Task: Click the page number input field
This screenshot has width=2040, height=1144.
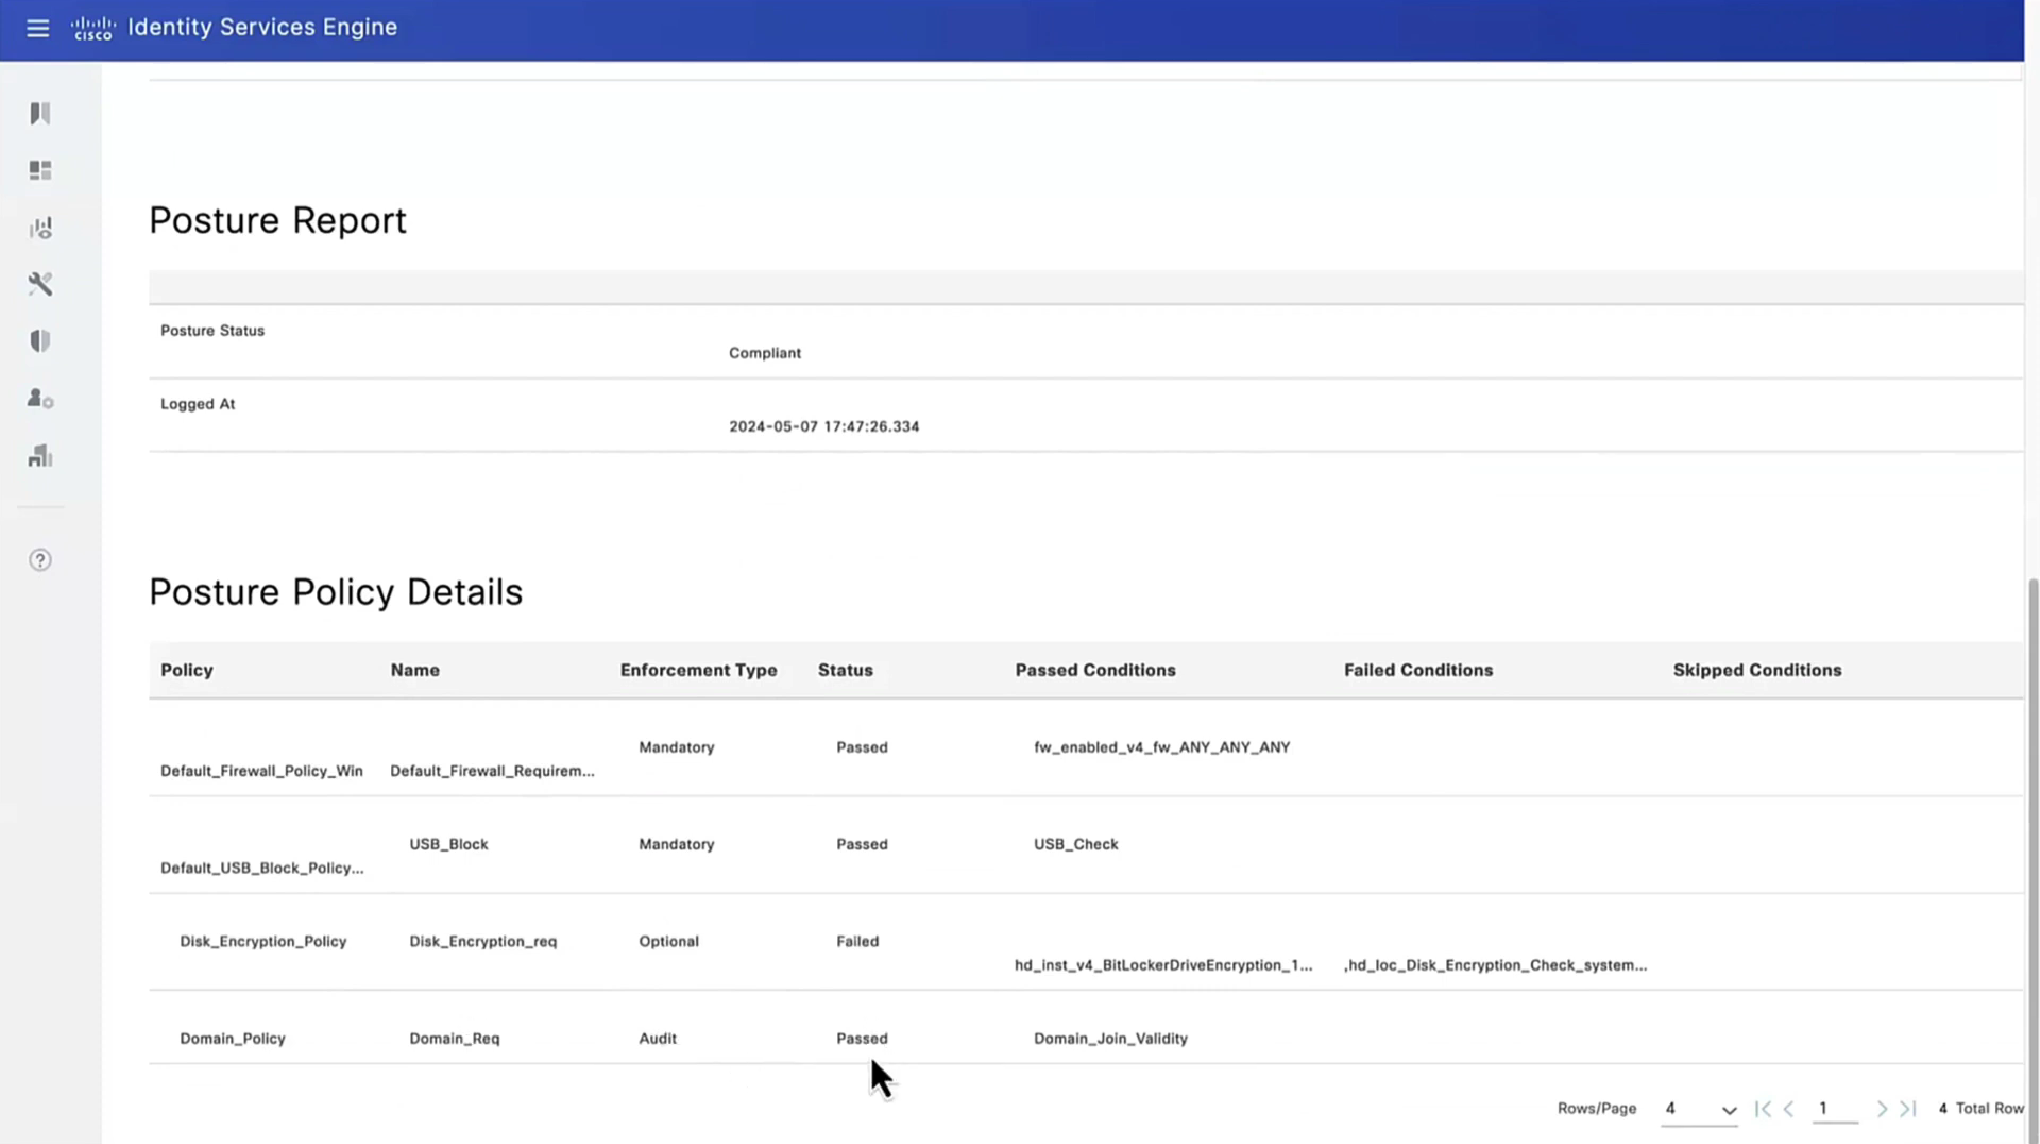Action: tap(1835, 1108)
